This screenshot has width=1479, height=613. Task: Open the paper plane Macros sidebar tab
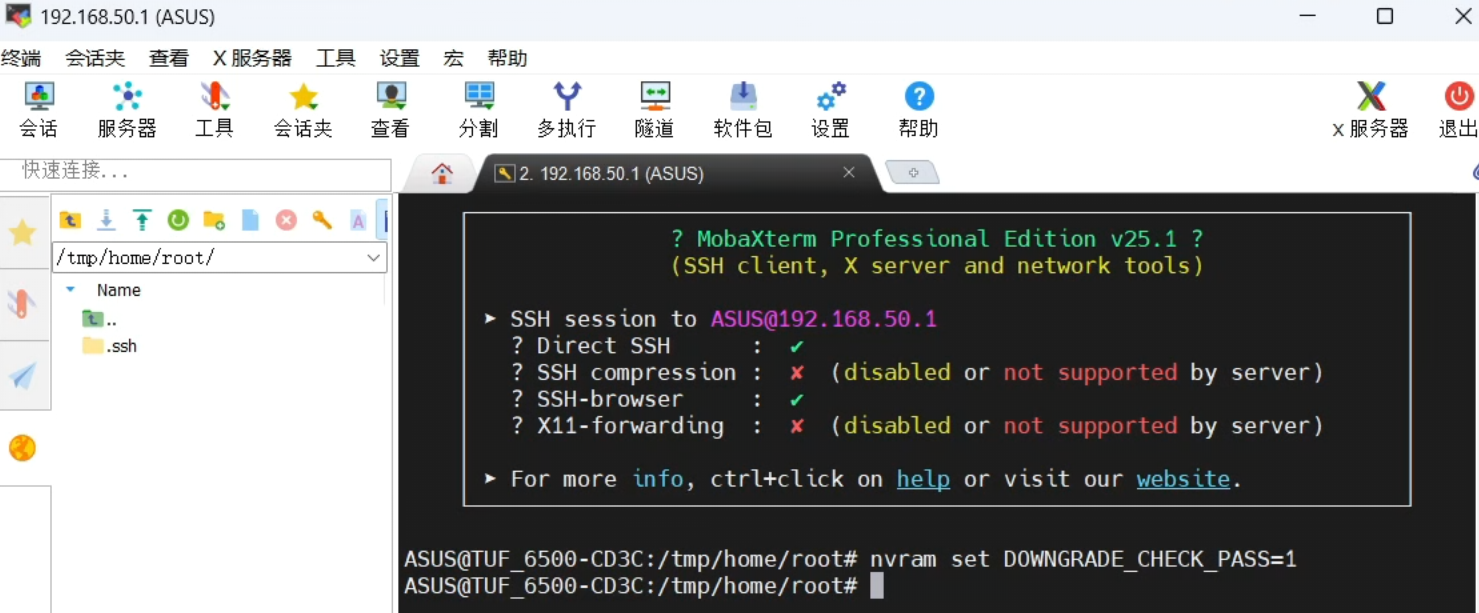22,375
